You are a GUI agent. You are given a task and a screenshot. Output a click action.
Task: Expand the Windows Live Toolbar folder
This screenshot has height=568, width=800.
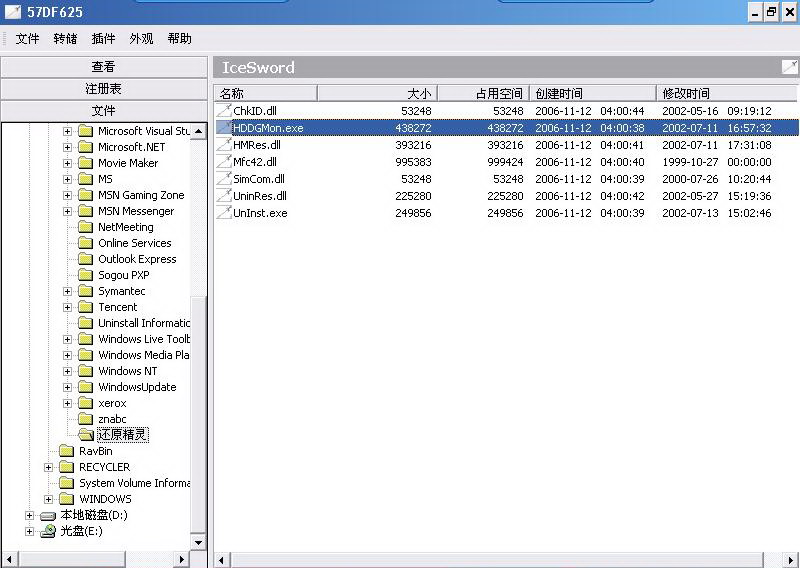(x=67, y=339)
